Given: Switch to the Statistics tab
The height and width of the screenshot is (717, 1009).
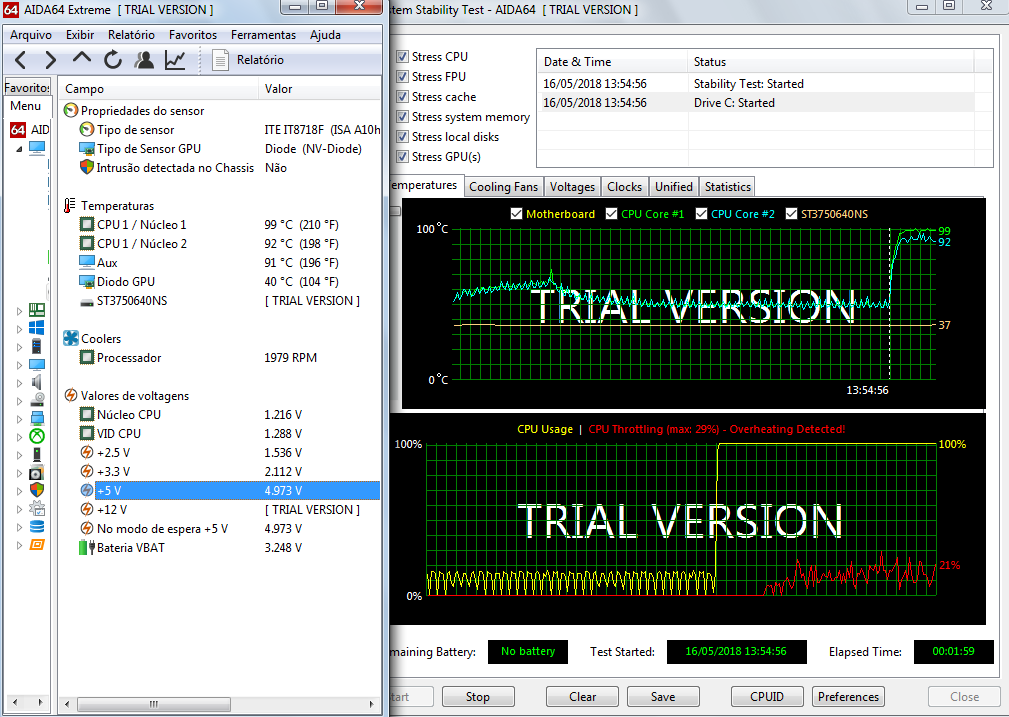Looking at the screenshot, I should (728, 187).
